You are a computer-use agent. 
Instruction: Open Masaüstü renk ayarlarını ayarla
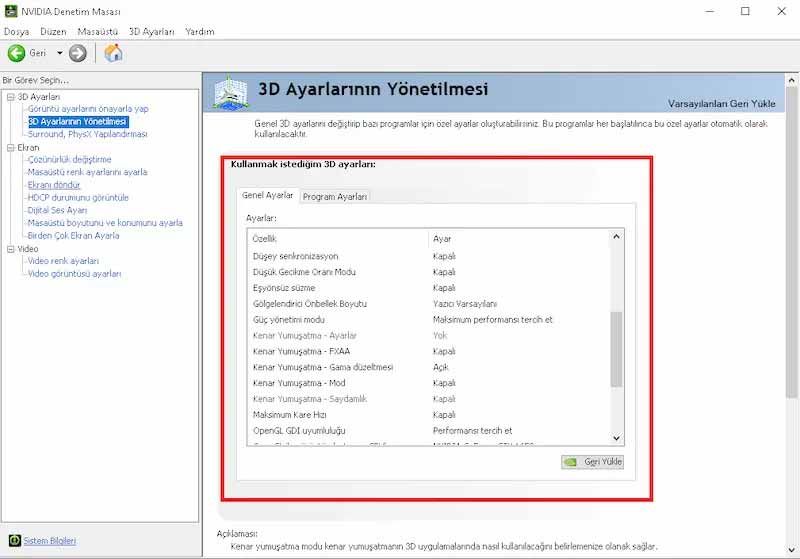tap(87, 172)
